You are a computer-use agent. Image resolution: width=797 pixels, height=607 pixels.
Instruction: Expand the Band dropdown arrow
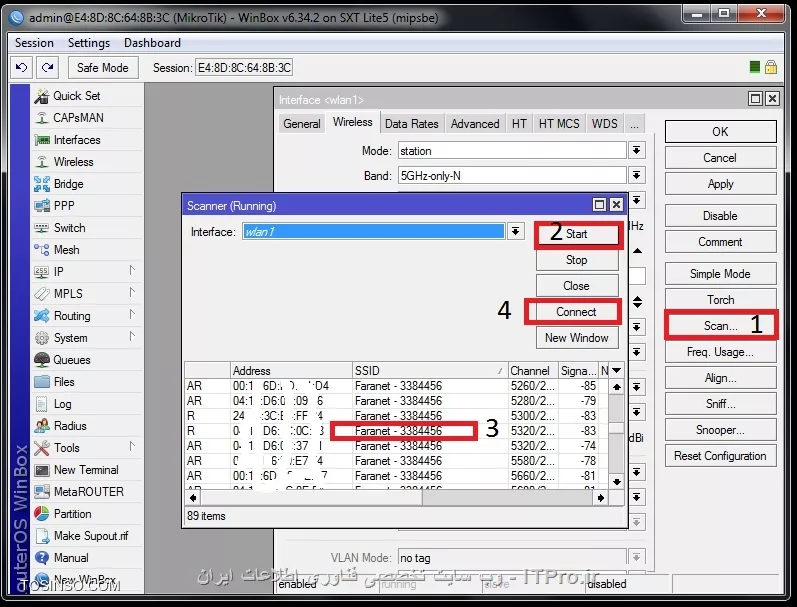coord(636,175)
